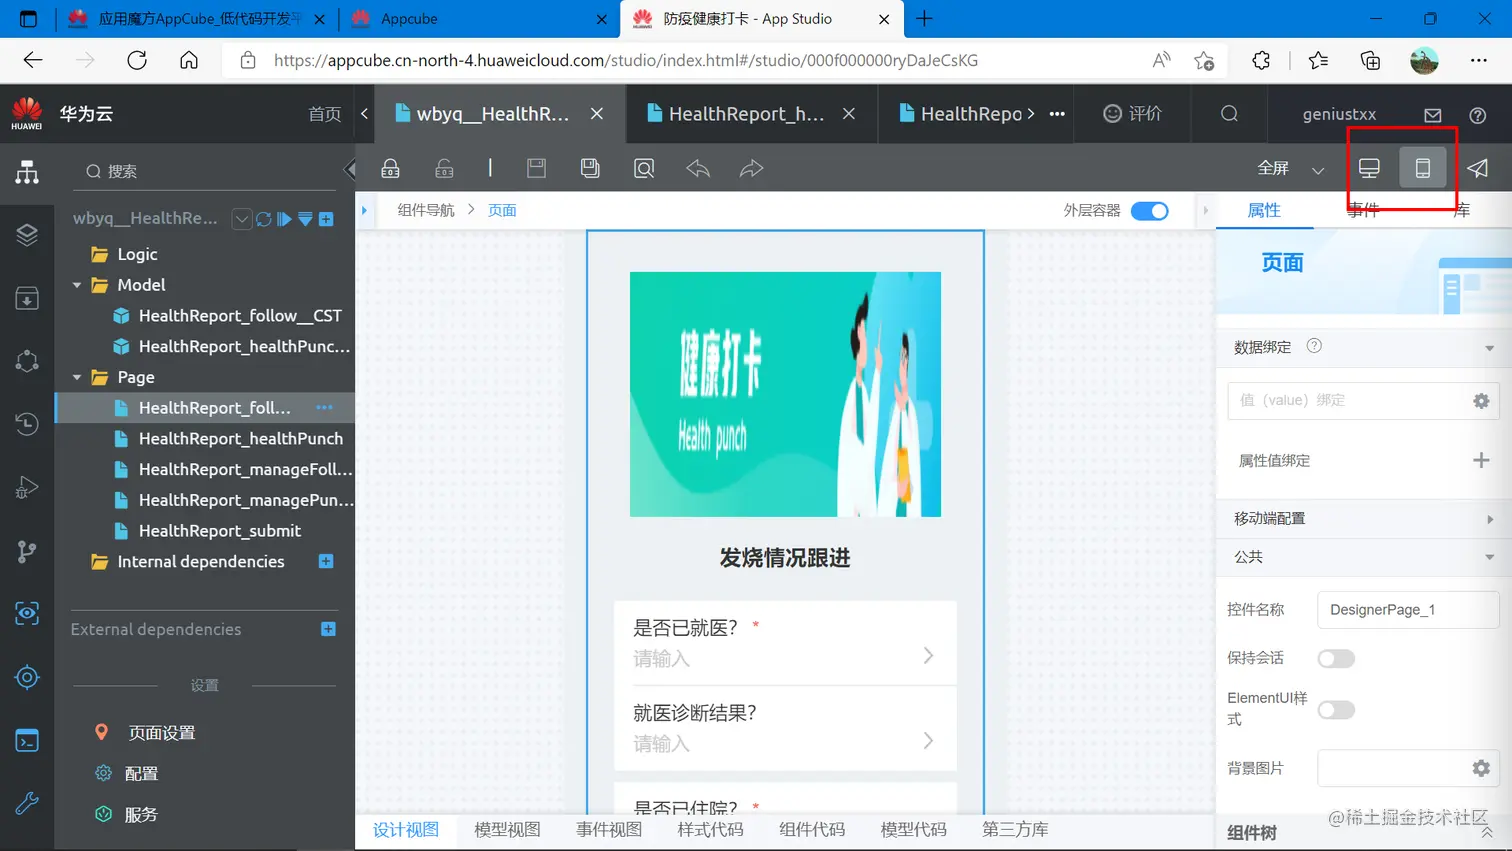Click the publish paper-plane icon
This screenshot has height=851, width=1512.
point(1477,168)
